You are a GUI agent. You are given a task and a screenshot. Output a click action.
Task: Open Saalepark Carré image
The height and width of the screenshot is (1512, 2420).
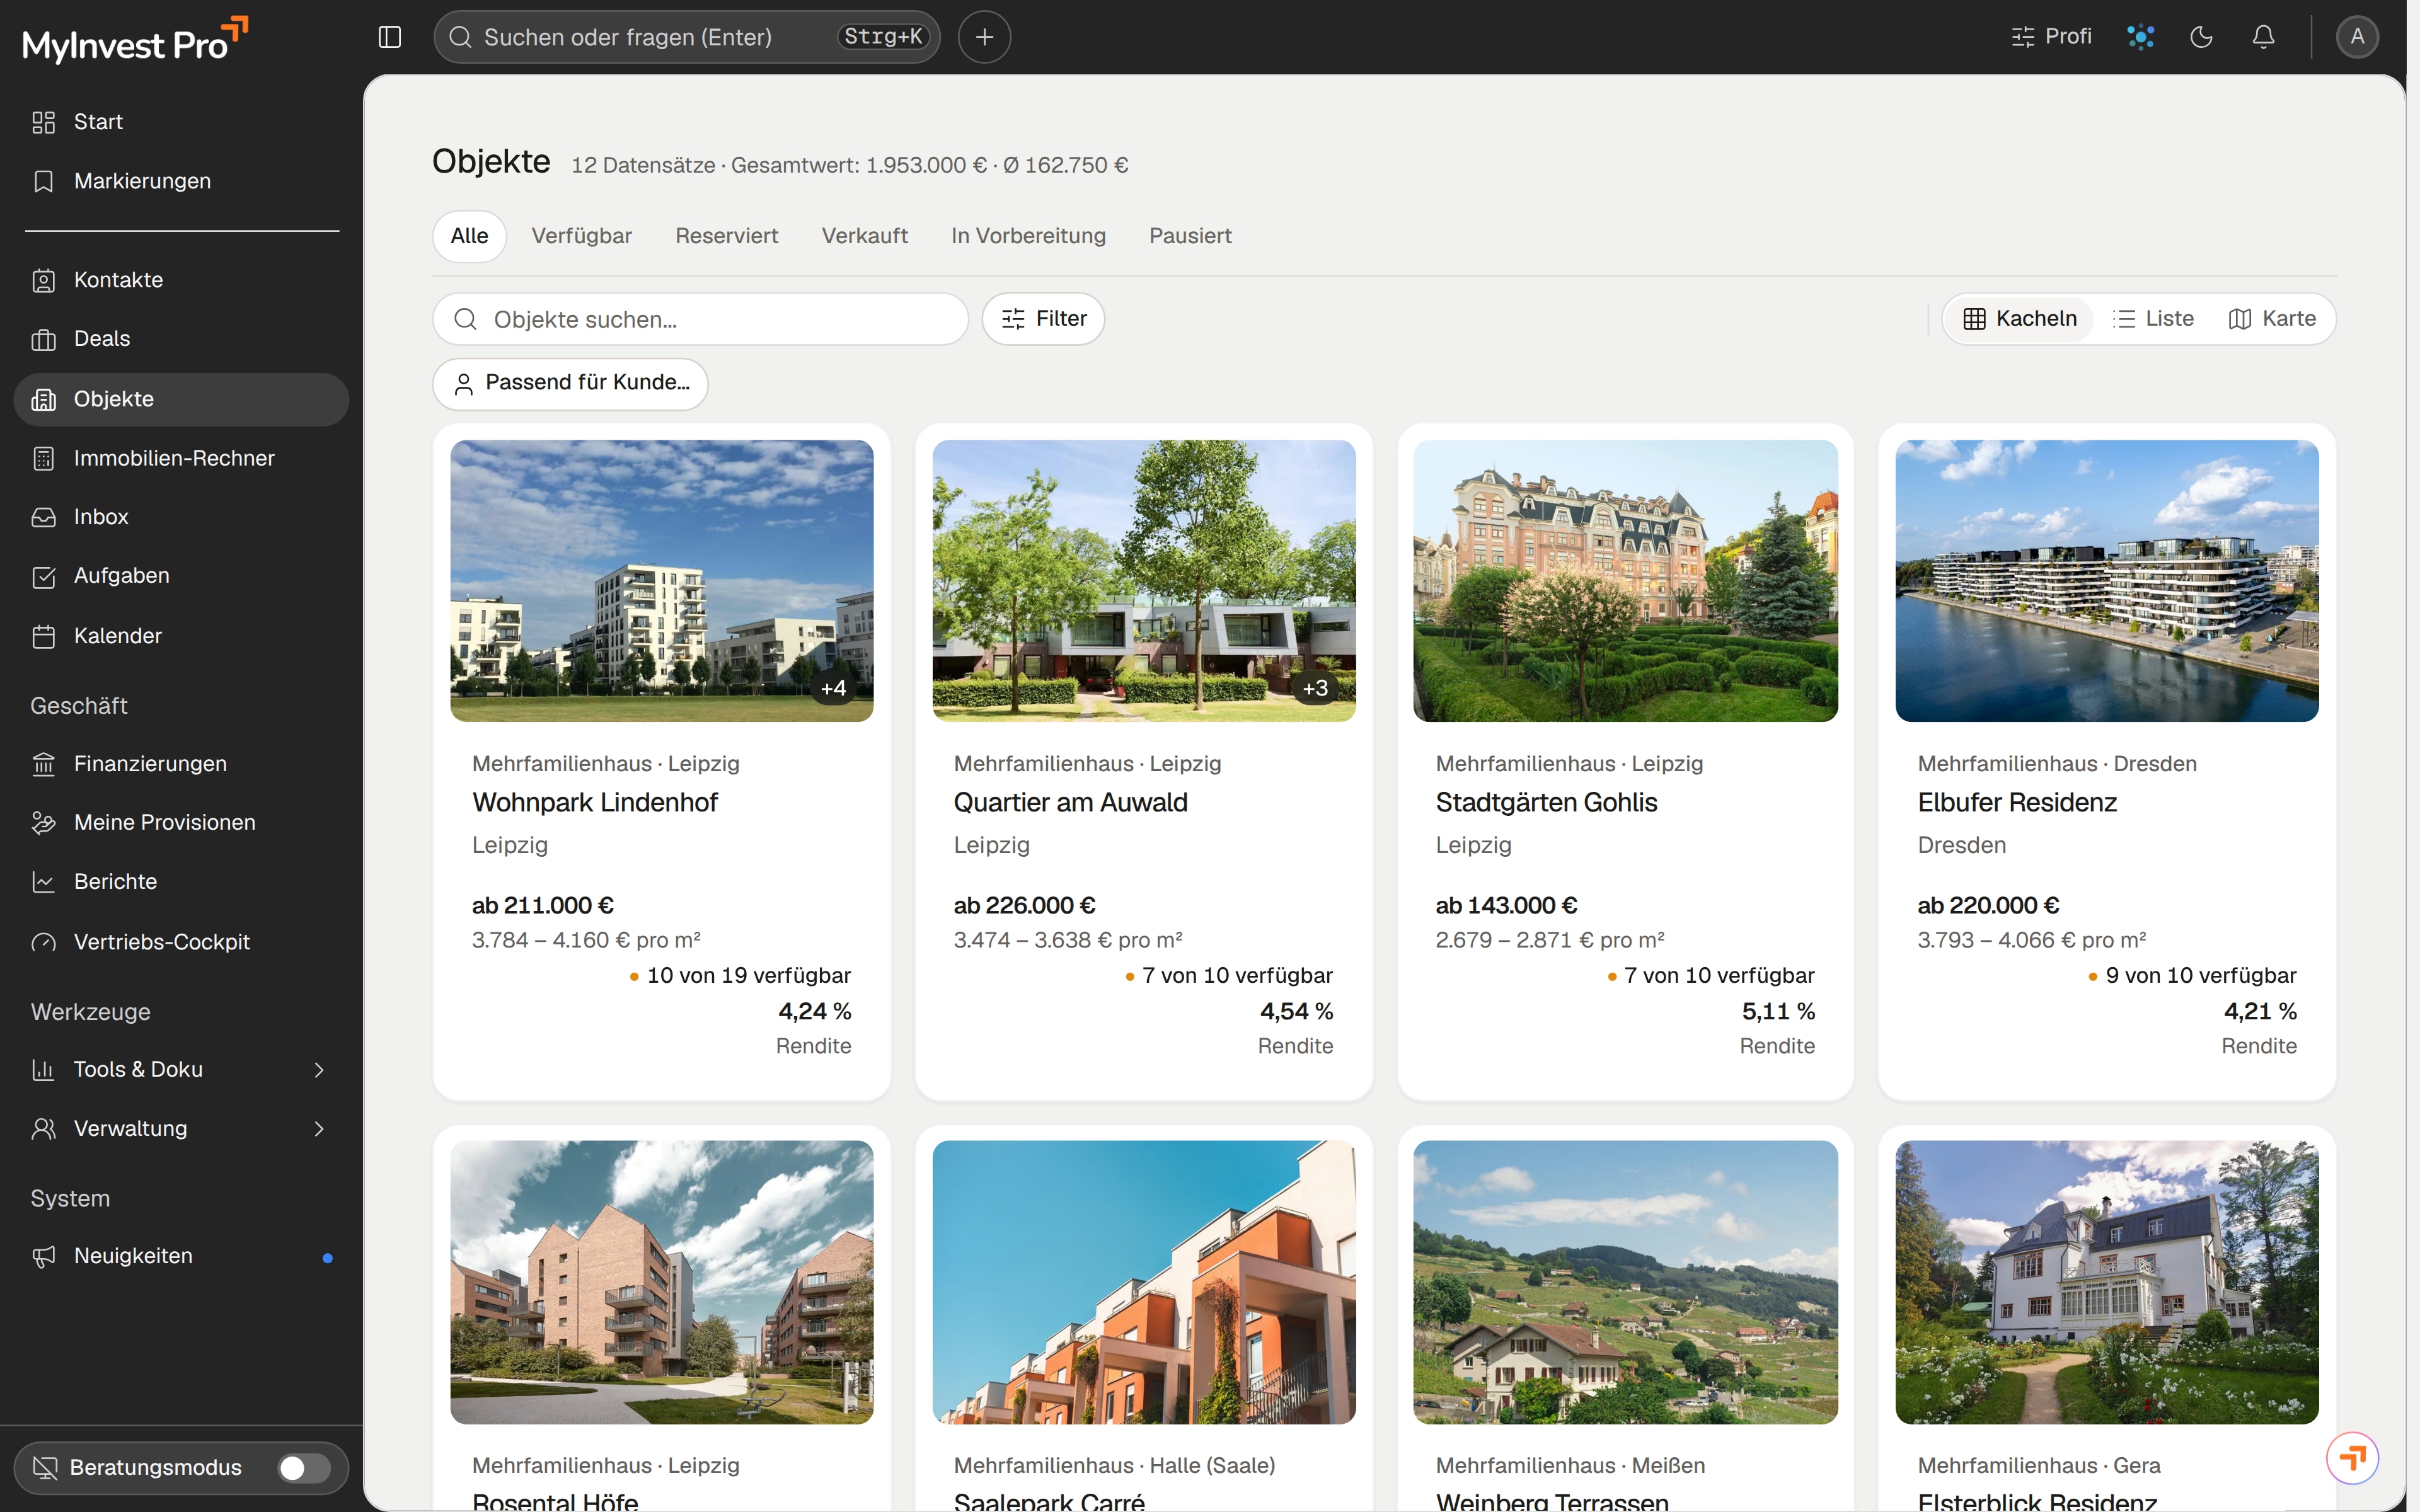pos(1144,1282)
